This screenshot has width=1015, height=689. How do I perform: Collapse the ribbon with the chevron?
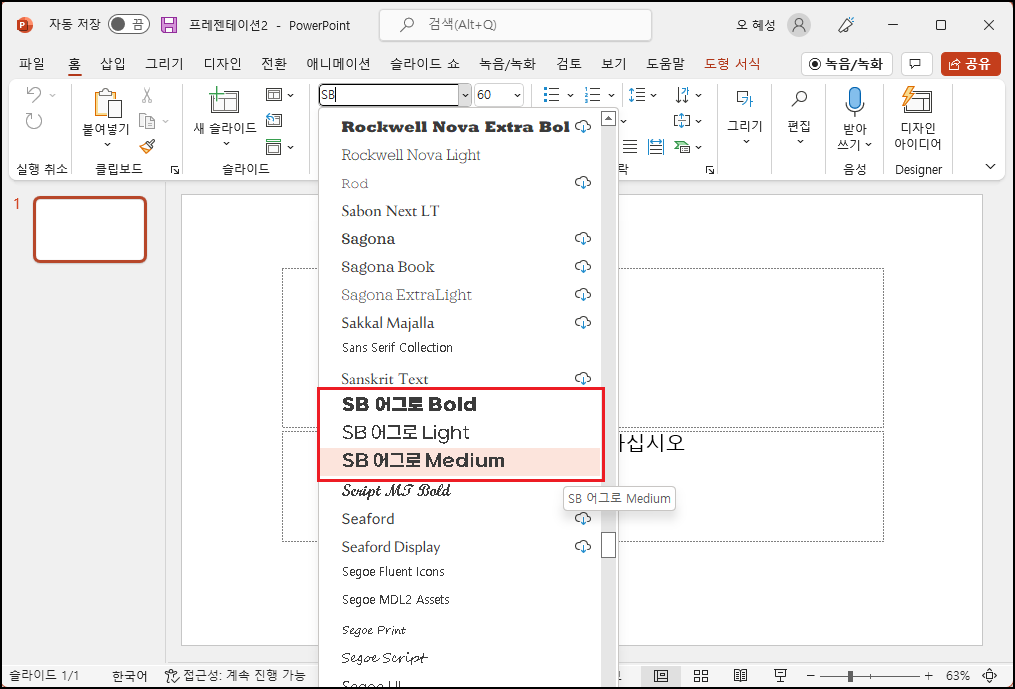tap(990, 167)
